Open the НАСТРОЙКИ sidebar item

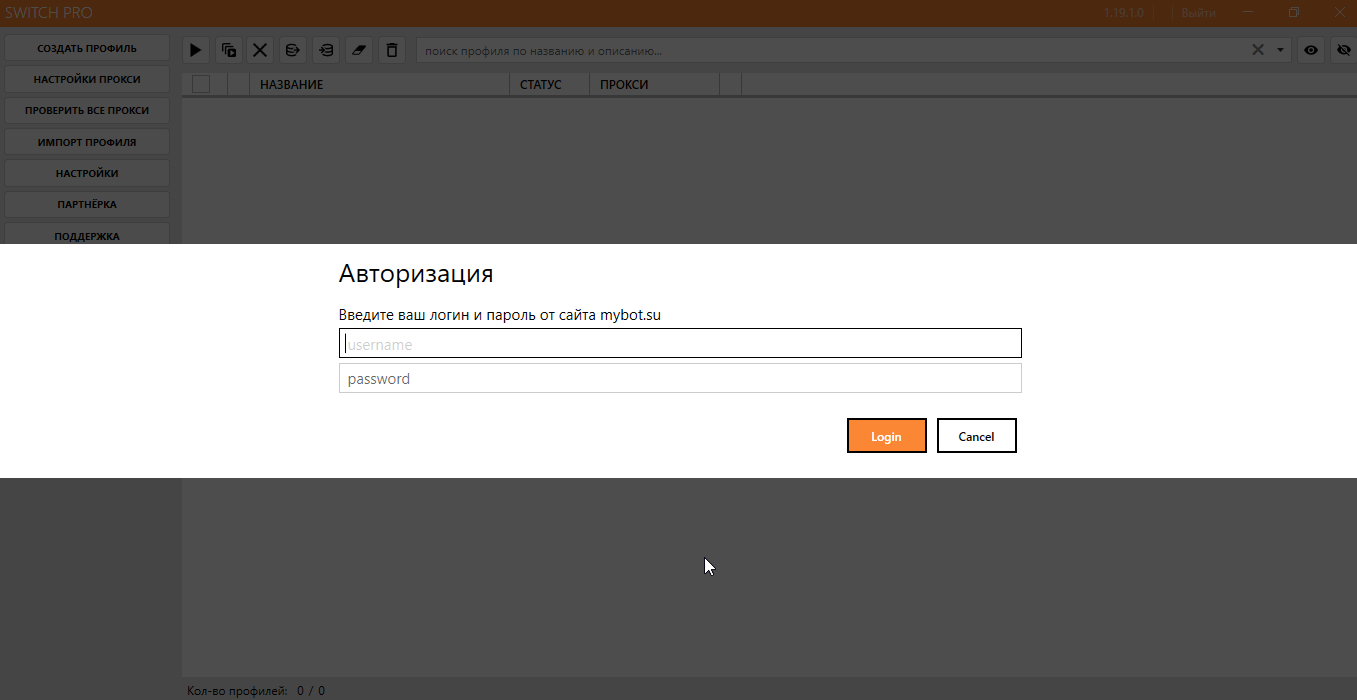tap(87, 173)
